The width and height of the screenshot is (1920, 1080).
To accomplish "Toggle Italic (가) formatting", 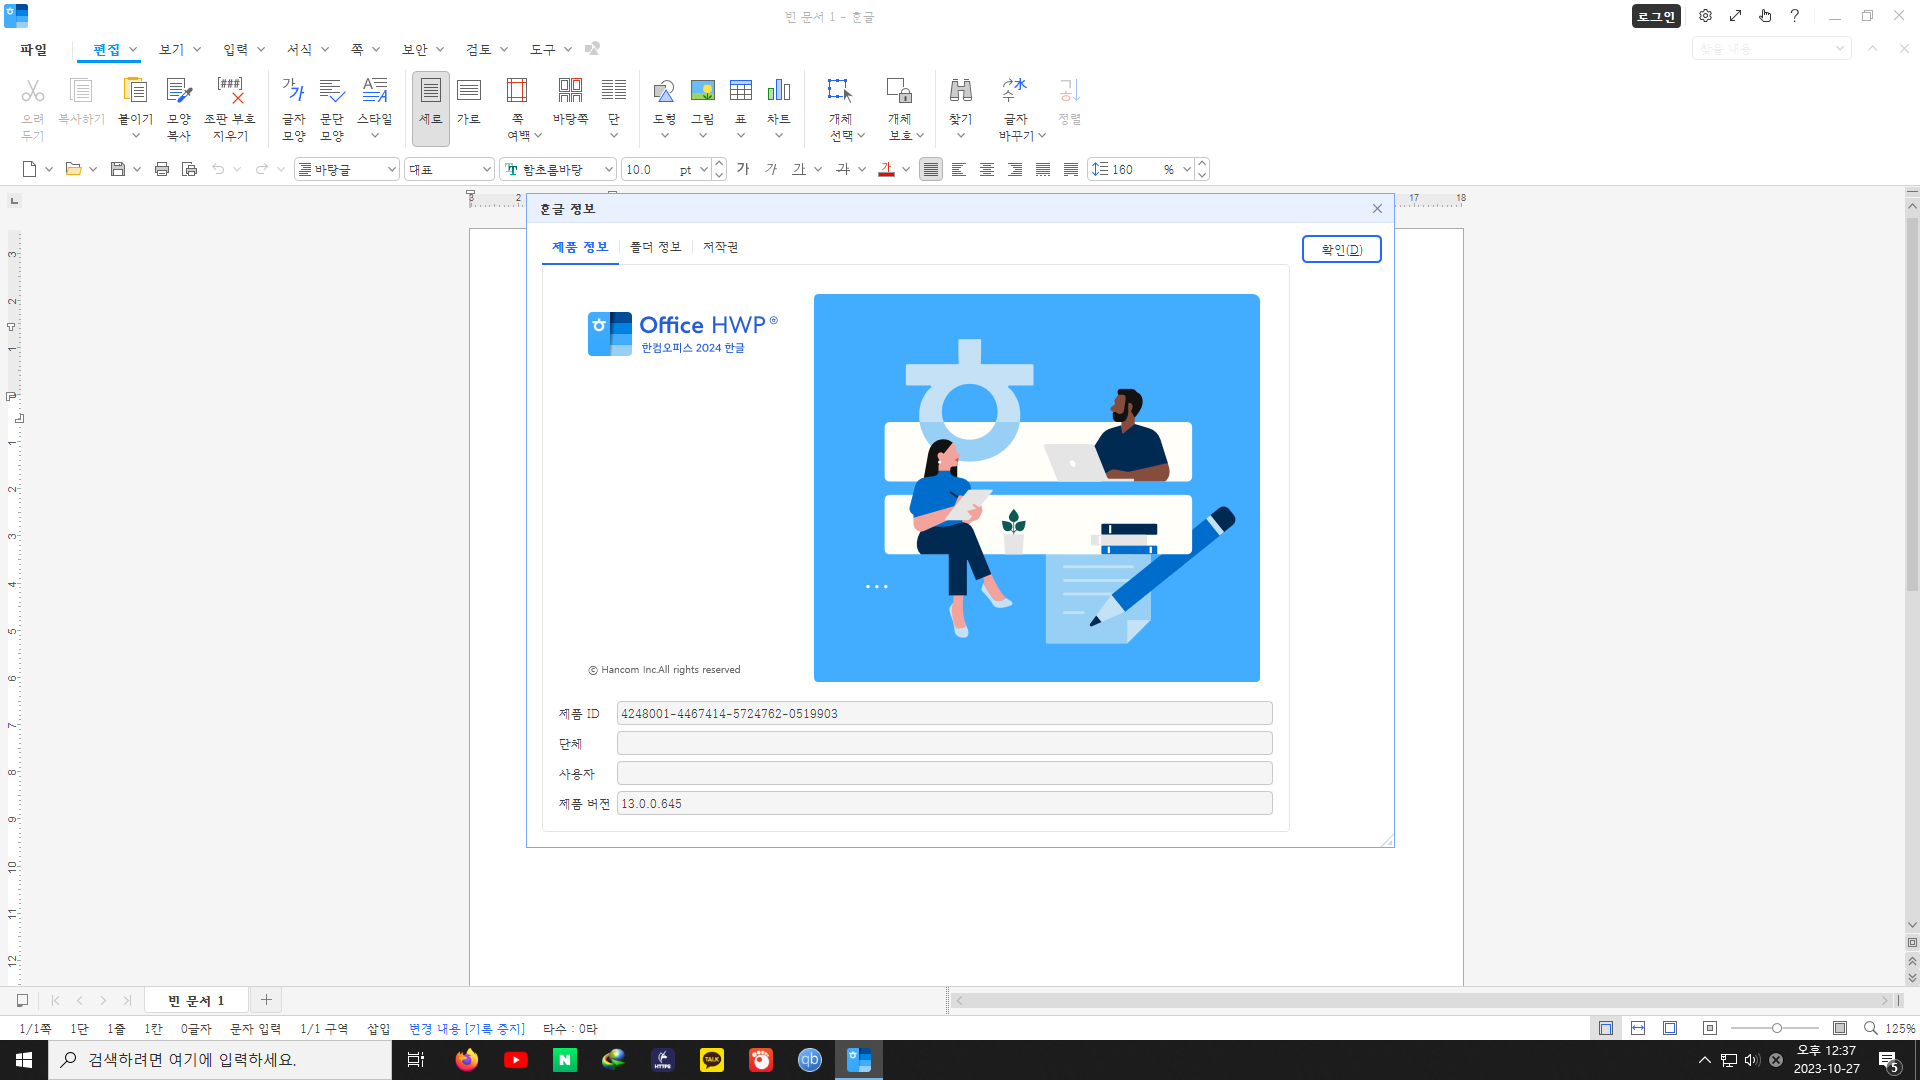I will pos(771,169).
